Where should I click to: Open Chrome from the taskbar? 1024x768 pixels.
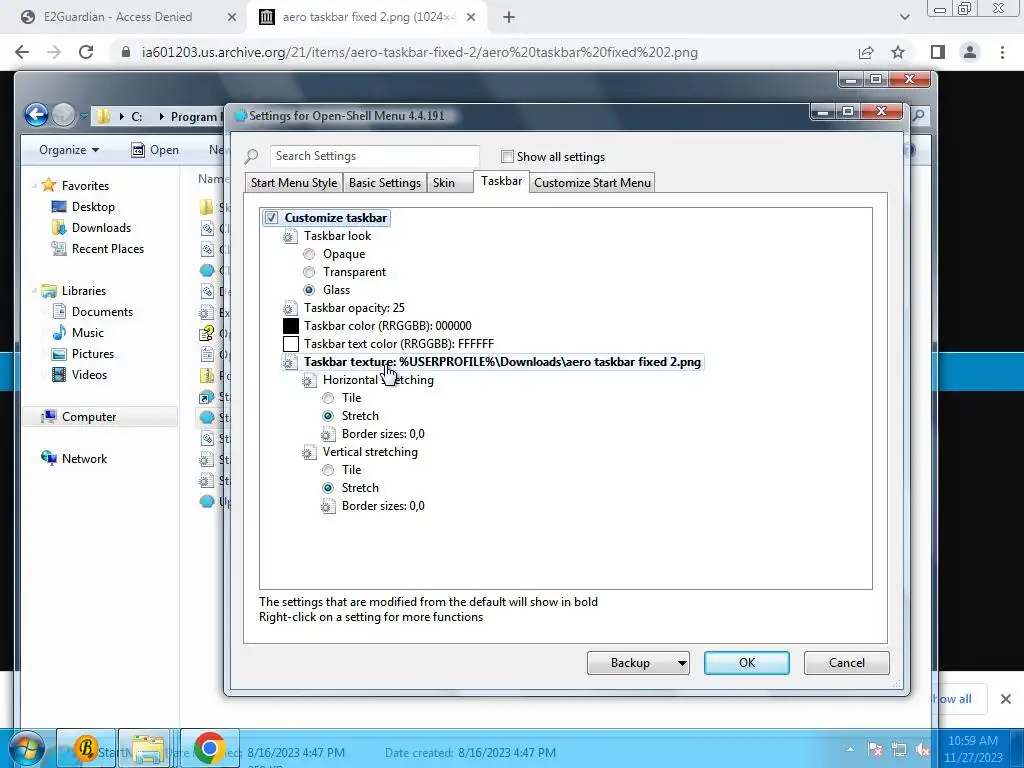pyautogui.click(x=210, y=748)
